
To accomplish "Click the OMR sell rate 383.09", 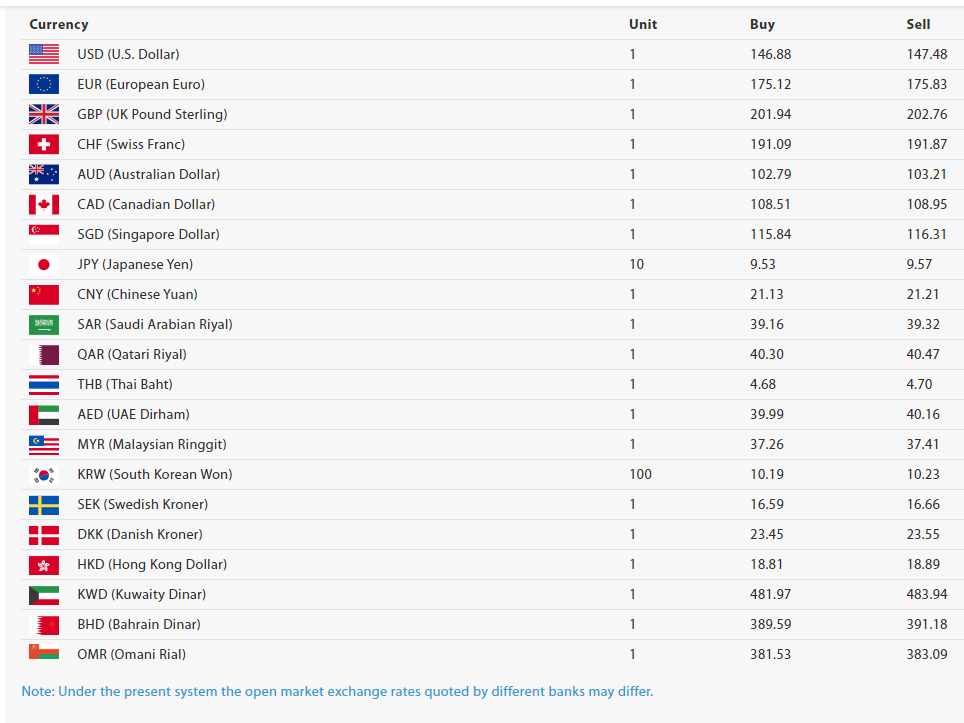I will (926, 654).
